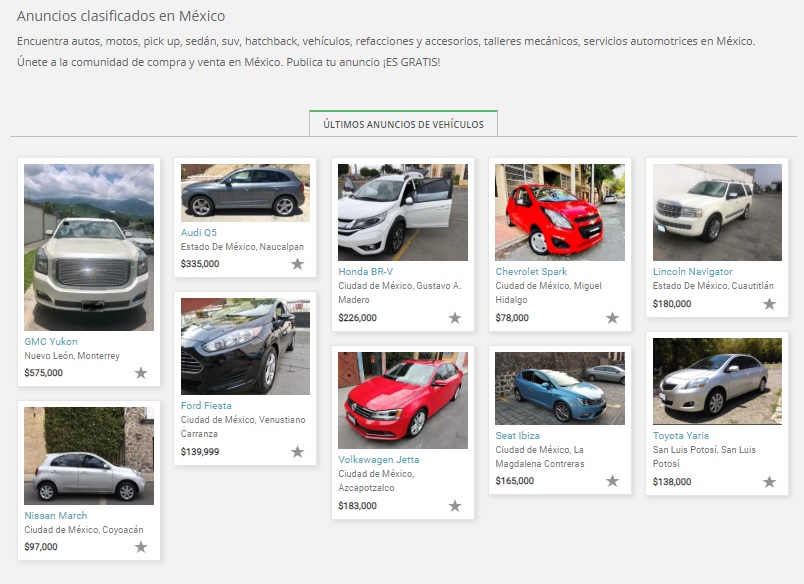View the red Chevrolet Spark photo
Viewport: 804px width, 584px height.
(560, 212)
